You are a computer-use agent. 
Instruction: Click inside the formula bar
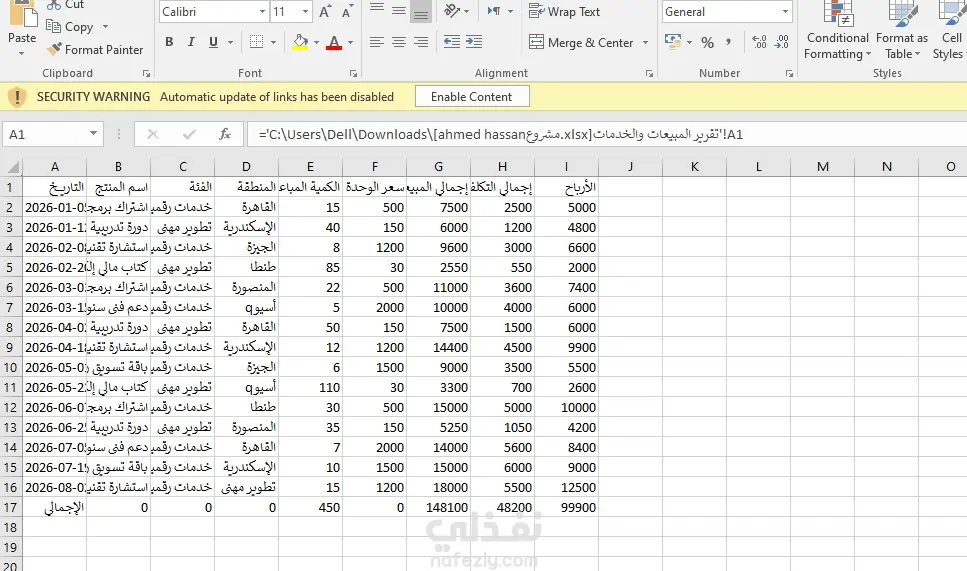tap(607, 134)
